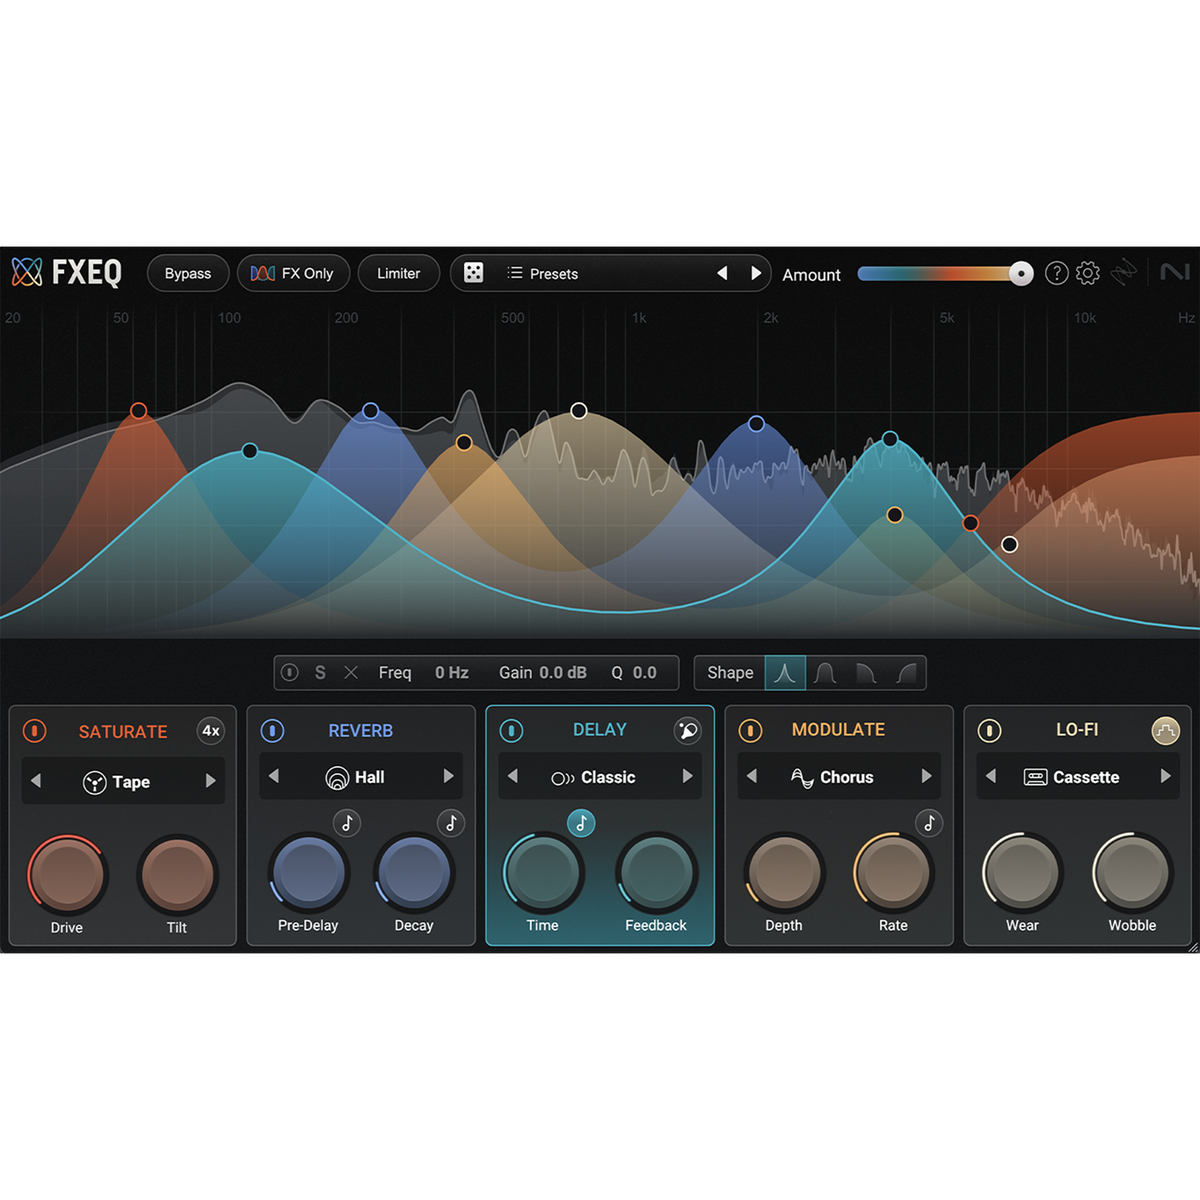Click the Q 0.0 value field
Screen dimensions: 1200x1200
pyautogui.click(x=645, y=673)
